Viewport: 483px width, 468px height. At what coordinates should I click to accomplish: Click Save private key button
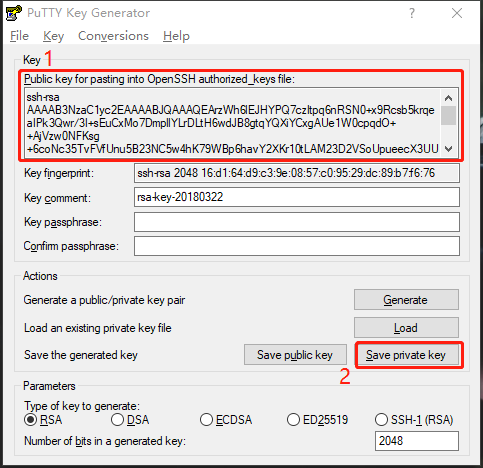point(406,355)
